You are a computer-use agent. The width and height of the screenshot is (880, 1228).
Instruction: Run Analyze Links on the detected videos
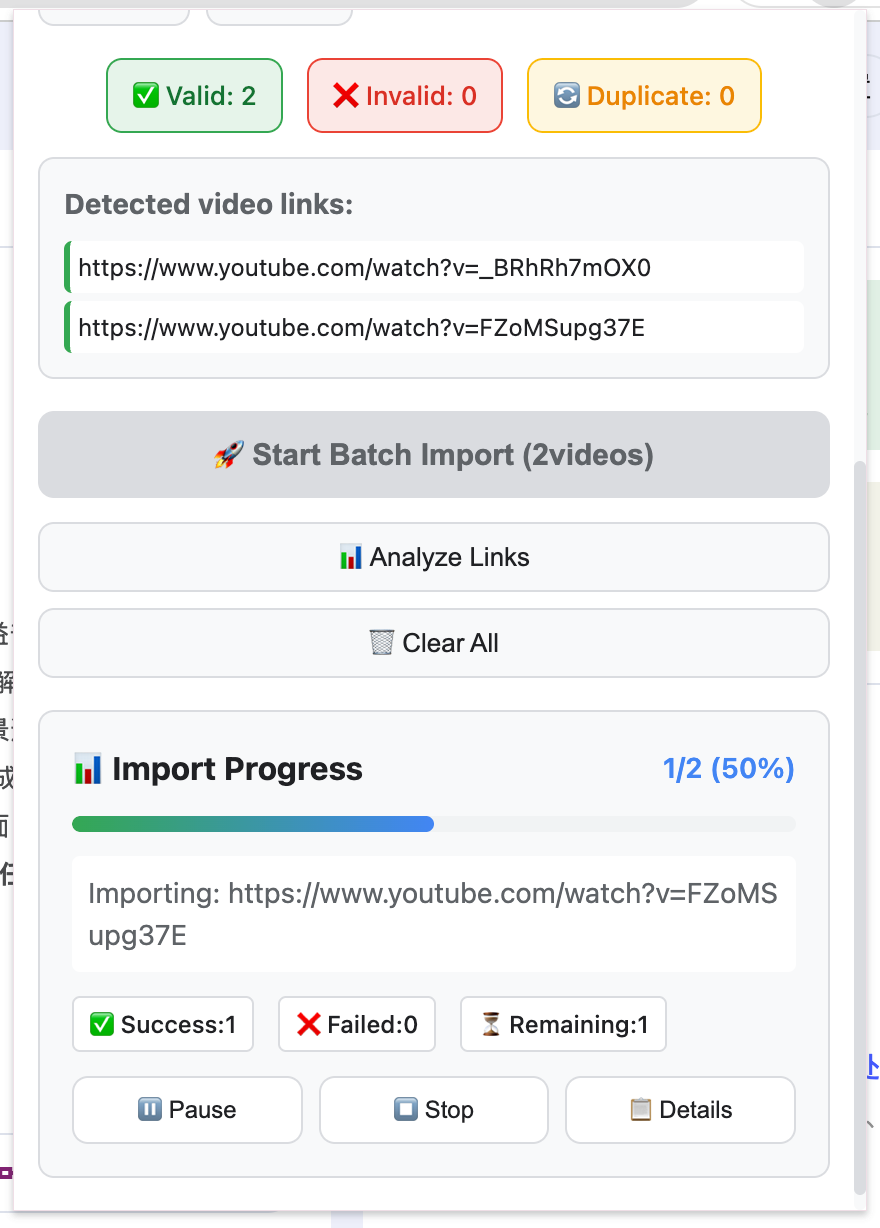click(x=434, y=557)
